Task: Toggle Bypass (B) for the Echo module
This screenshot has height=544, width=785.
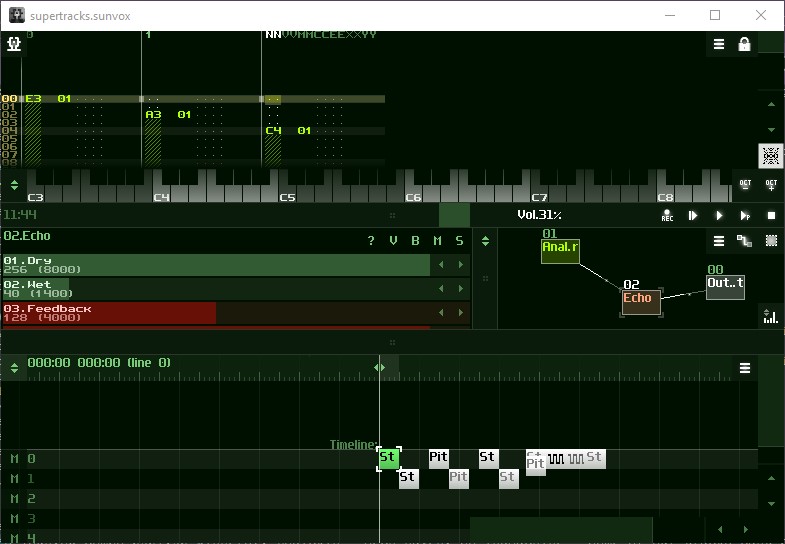Action: (415, 241)
